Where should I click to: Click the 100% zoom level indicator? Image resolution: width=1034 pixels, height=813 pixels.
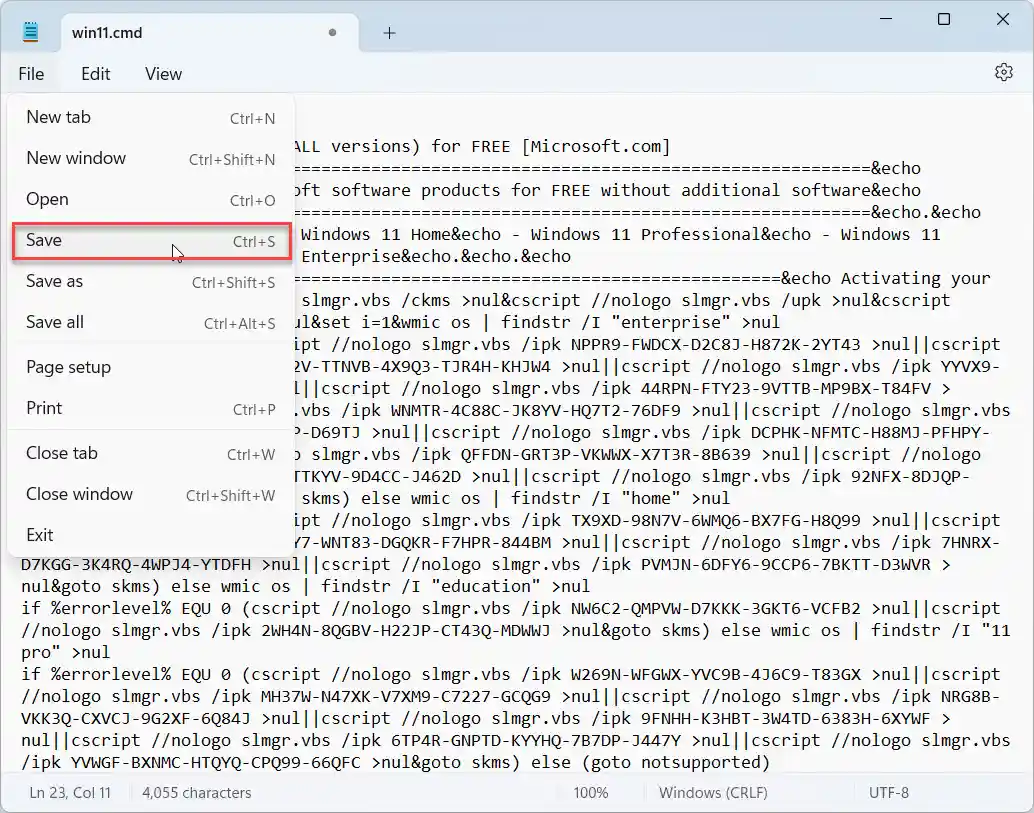(590, 792)
